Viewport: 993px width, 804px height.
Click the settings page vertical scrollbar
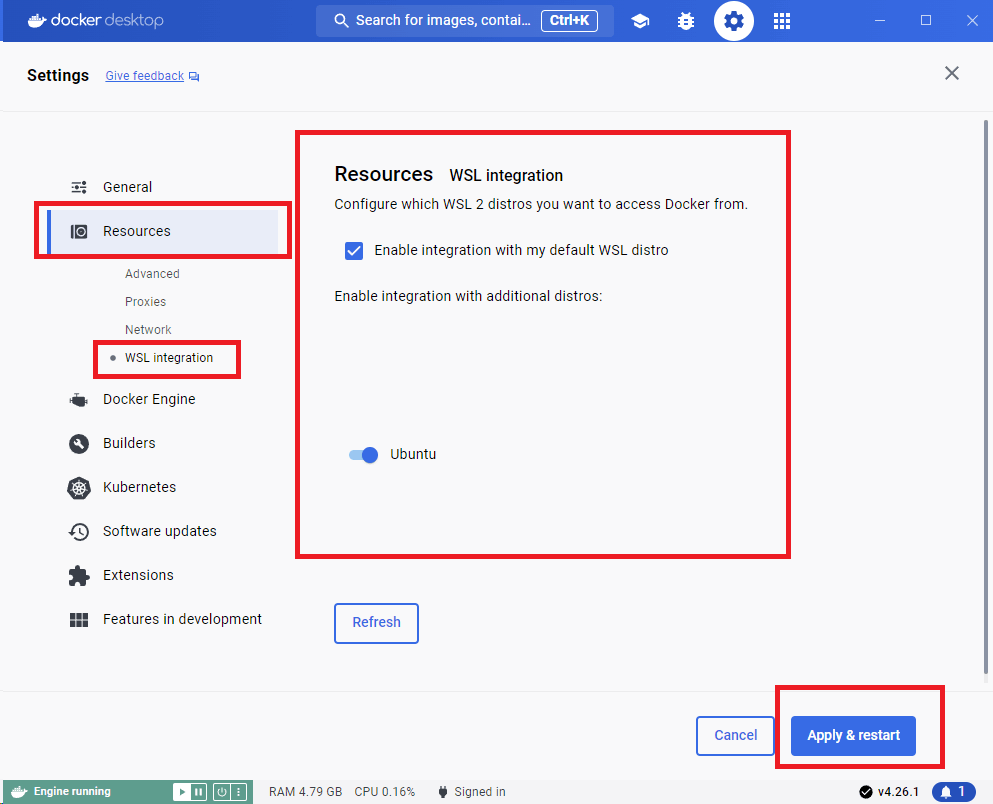985,398
